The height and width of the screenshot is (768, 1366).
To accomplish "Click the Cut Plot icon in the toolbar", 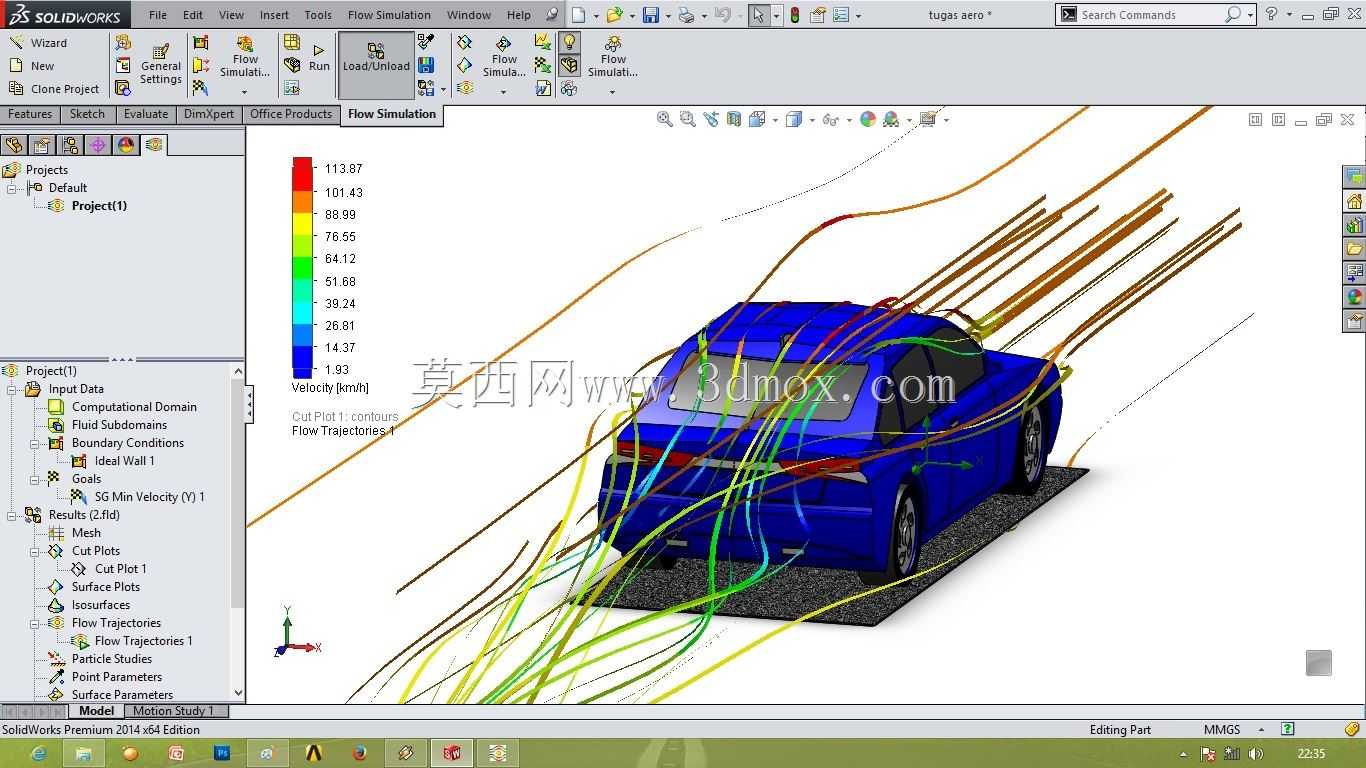I will click(x=464, y=42).
